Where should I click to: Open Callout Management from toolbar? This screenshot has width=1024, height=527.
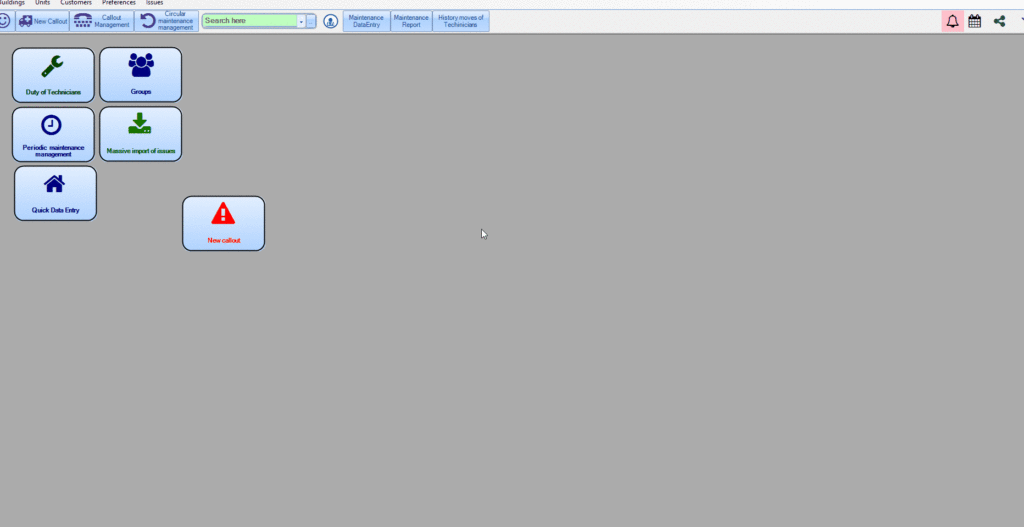click(103, 21)
